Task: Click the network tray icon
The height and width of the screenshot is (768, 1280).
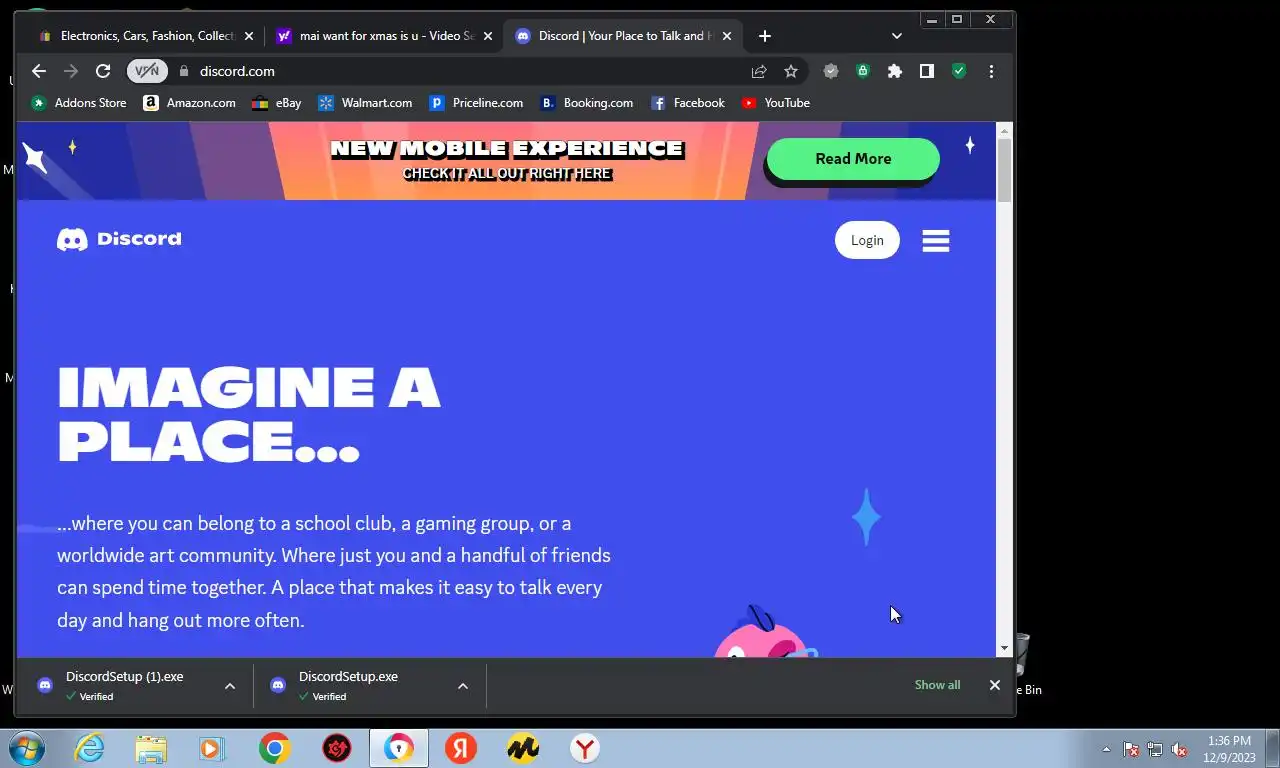Action: coord(1155,749)
